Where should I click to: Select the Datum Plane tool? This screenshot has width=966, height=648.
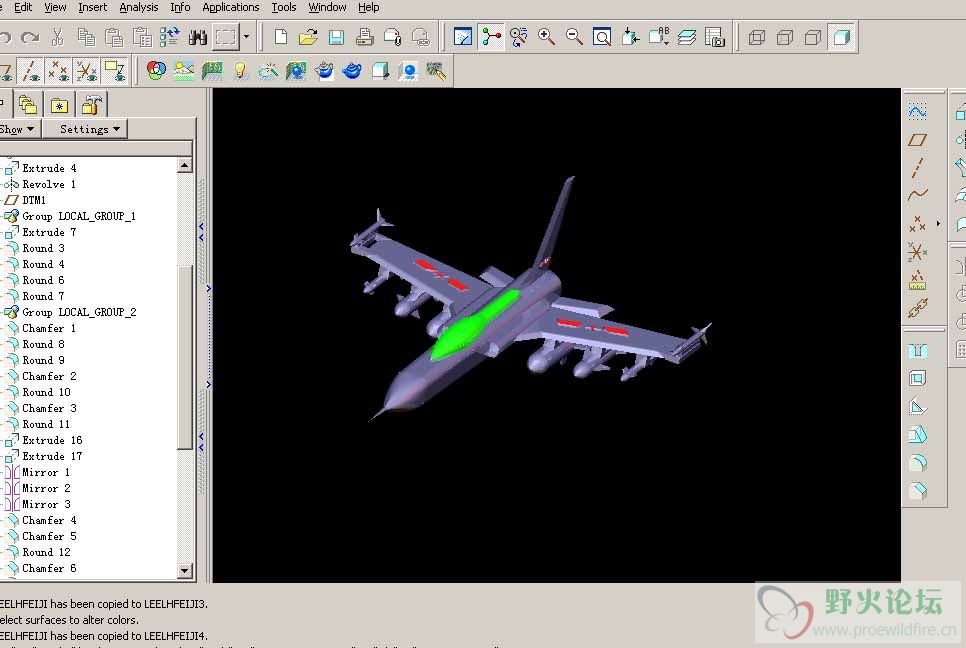coord(917,140)
